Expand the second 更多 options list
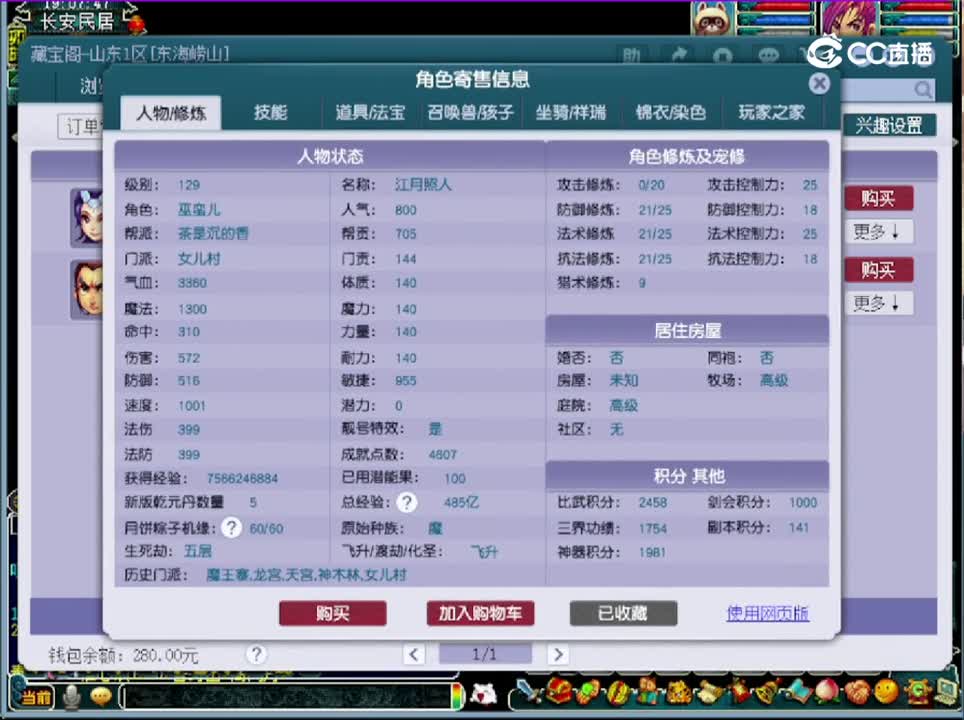 (x=878, y=302)
